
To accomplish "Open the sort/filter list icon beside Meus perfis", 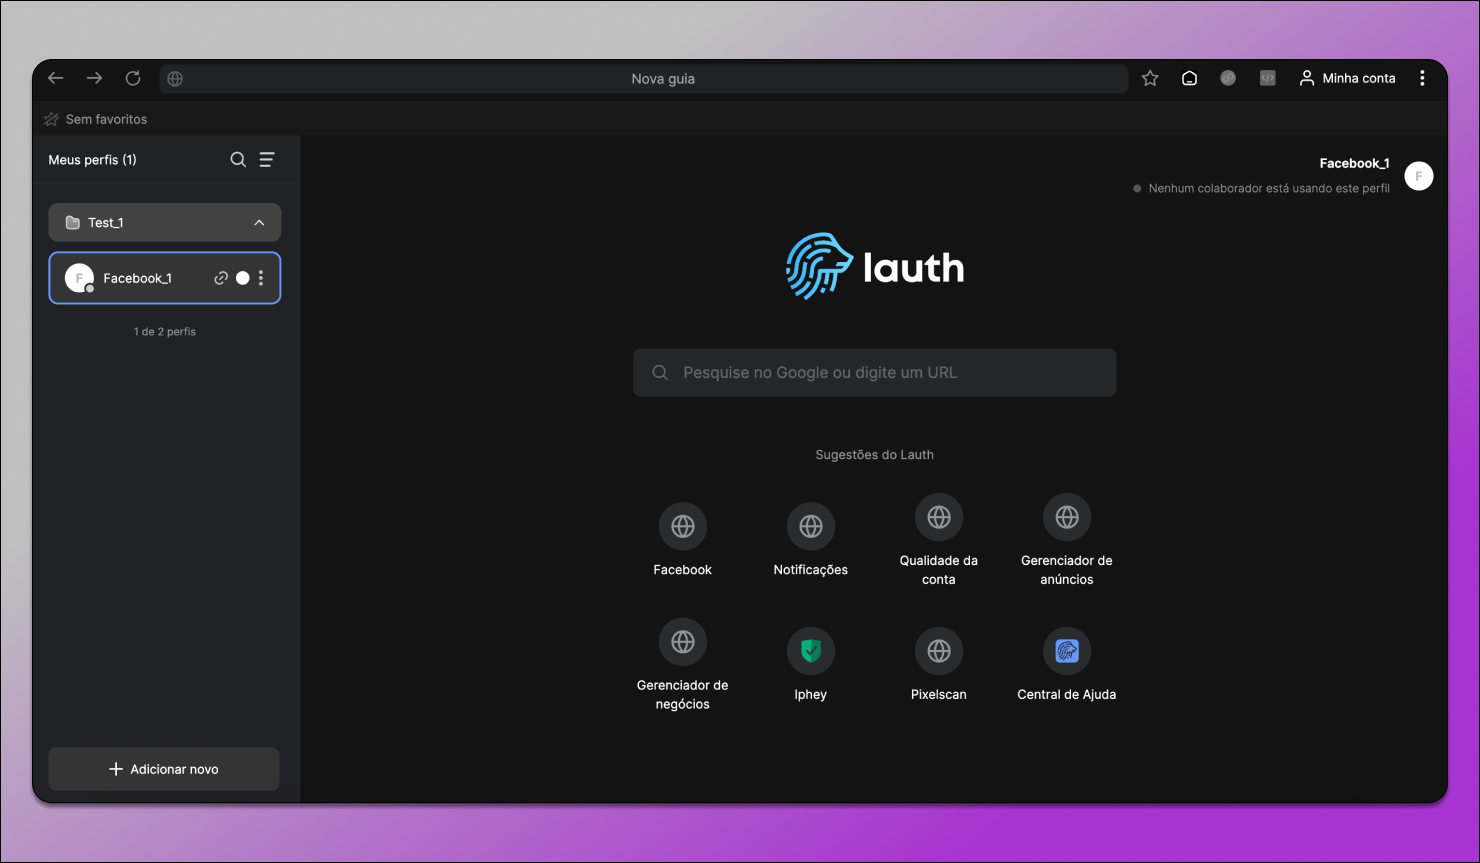I will pyautogui.click(x=267, y=159).
